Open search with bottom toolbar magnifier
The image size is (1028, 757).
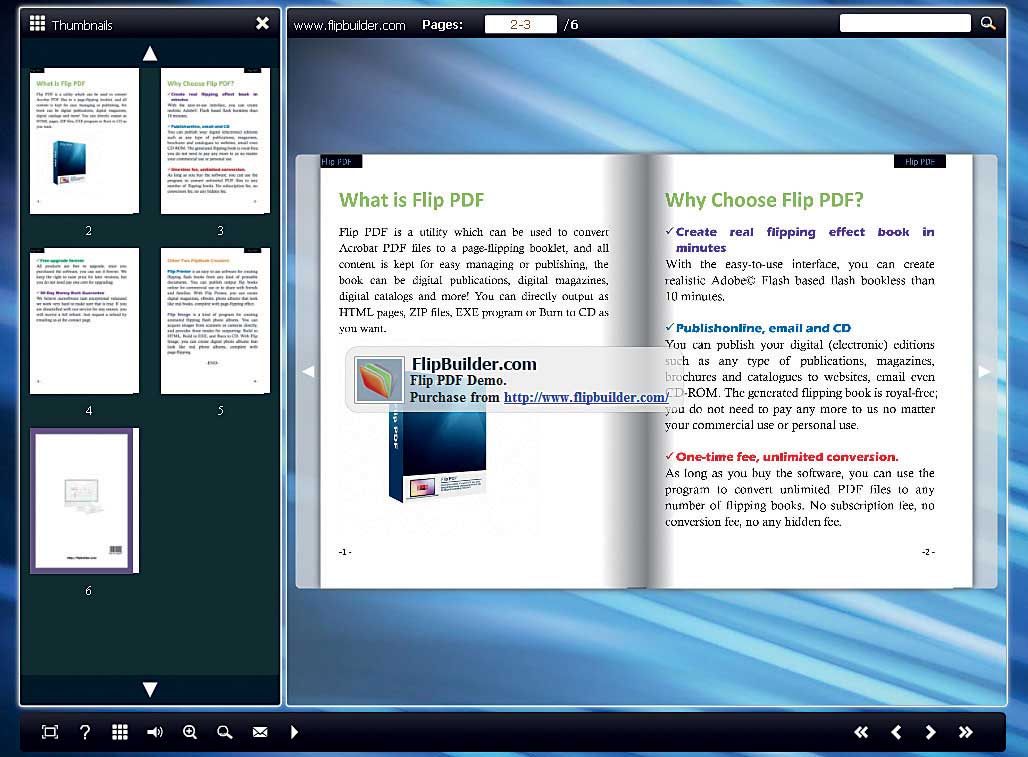[x=225, y=732]
